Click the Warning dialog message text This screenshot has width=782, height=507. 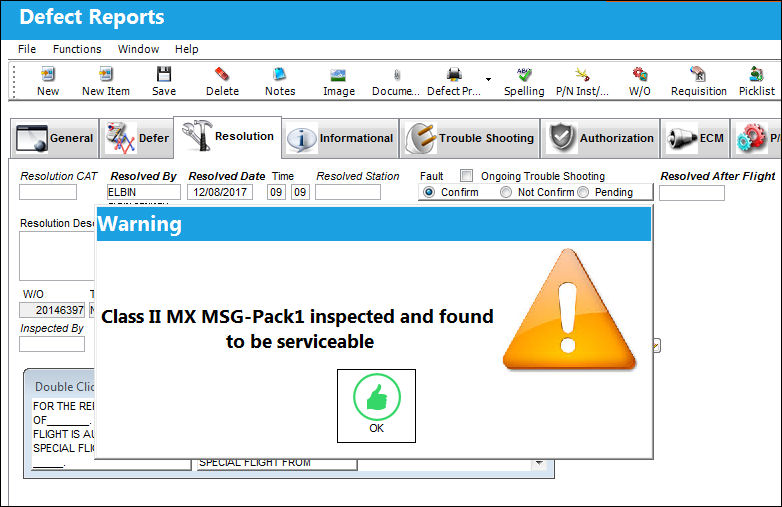click(x=298, y=329)
